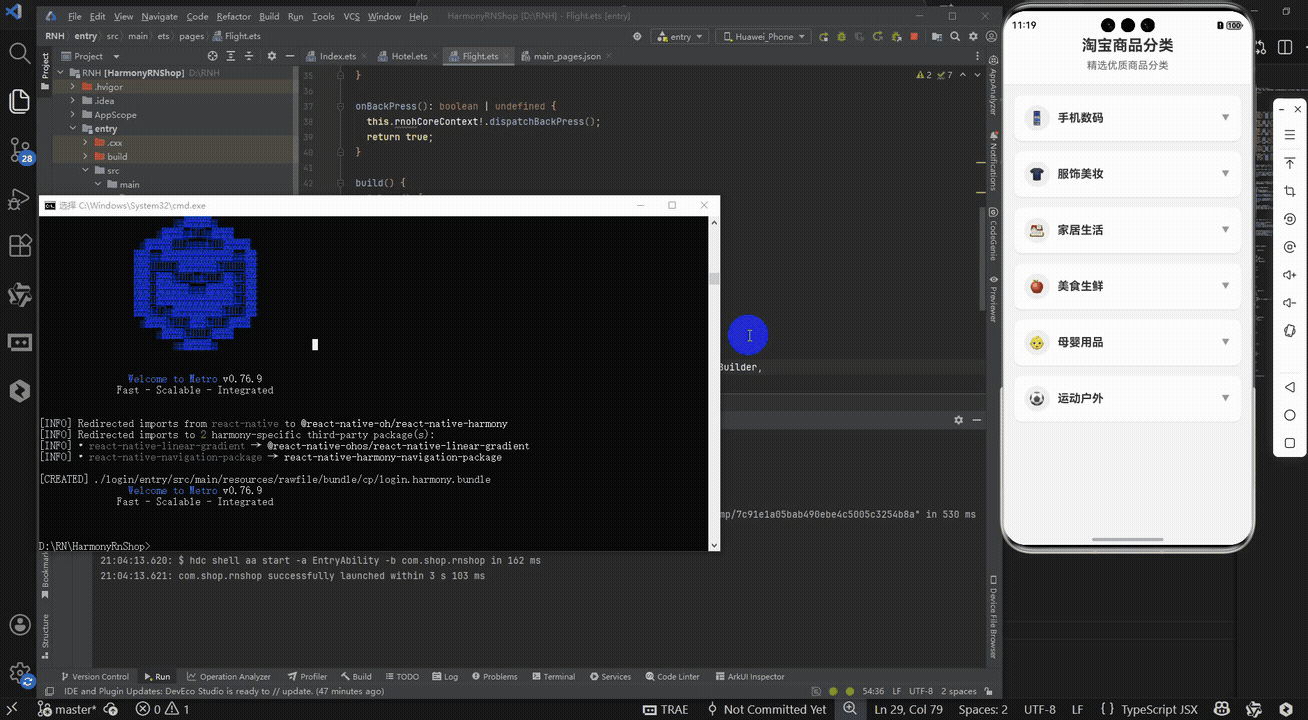
Task: Click the emulator screenshot crop icon
Action: [x=1290, y=191]
